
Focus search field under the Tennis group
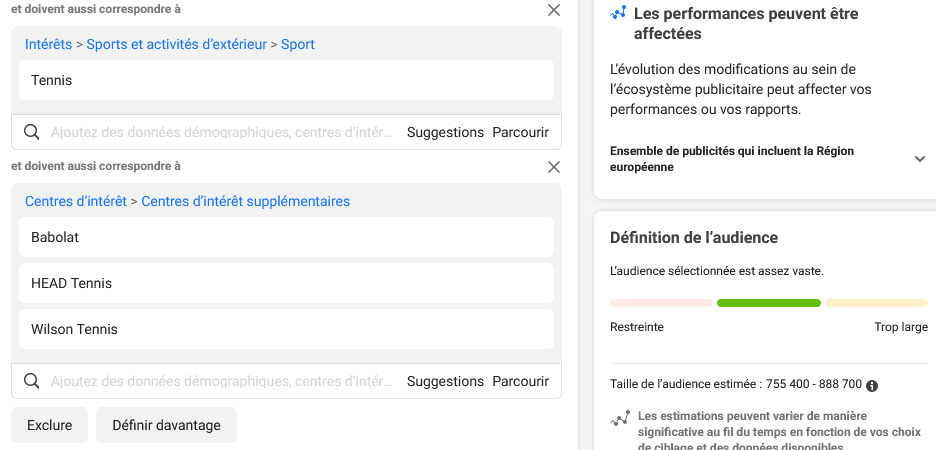(x=222, y=132)
